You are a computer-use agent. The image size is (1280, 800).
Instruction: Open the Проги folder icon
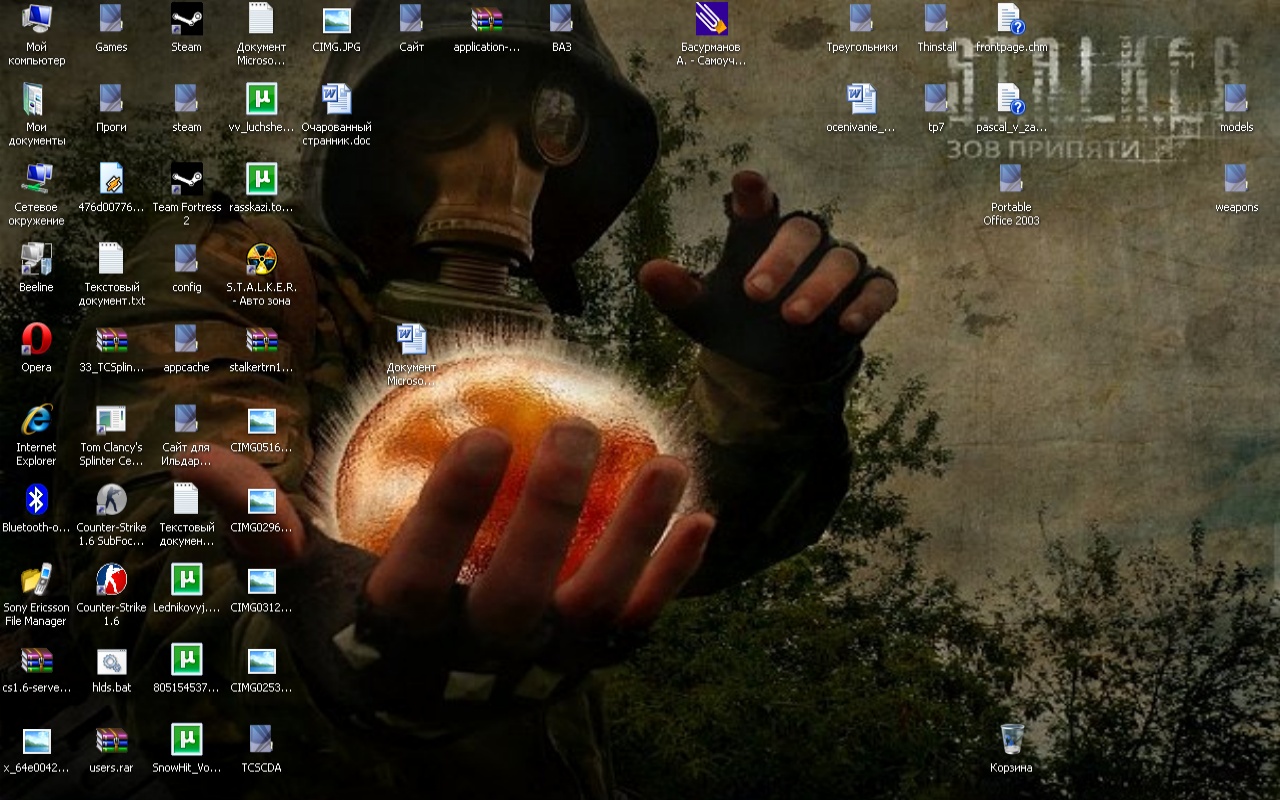[111, 98]
